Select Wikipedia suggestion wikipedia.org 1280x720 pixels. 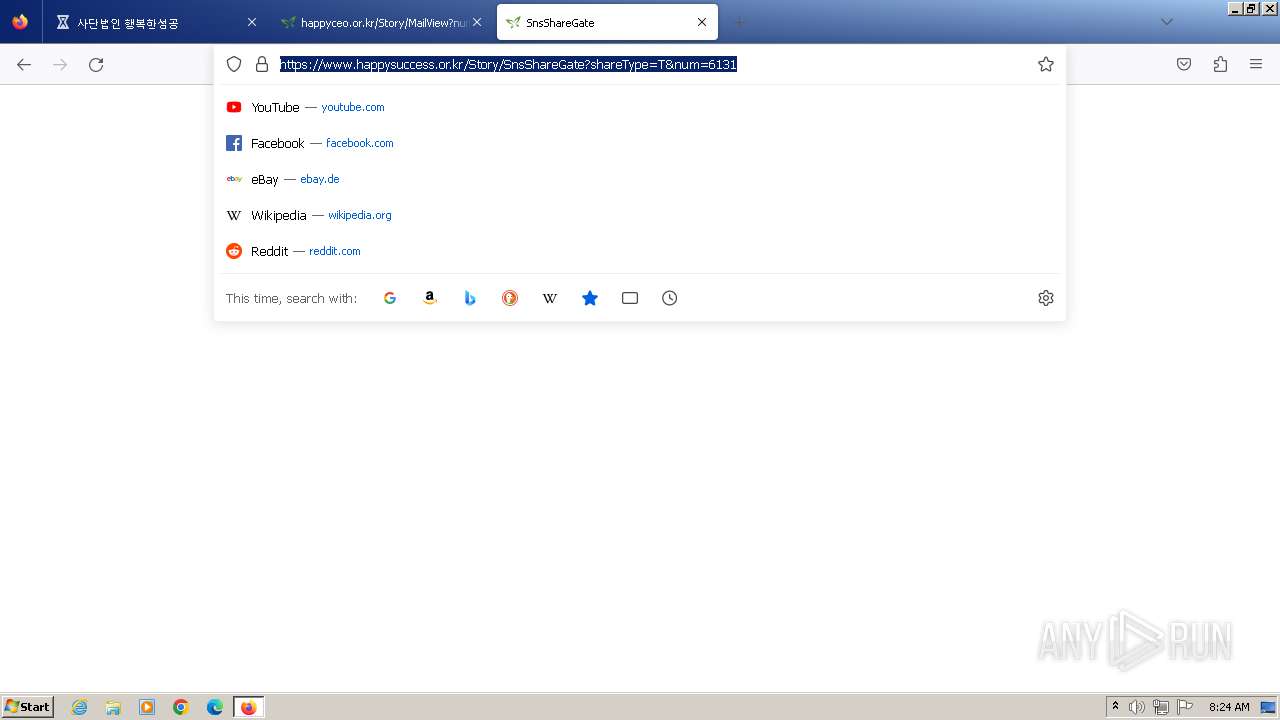640,215
